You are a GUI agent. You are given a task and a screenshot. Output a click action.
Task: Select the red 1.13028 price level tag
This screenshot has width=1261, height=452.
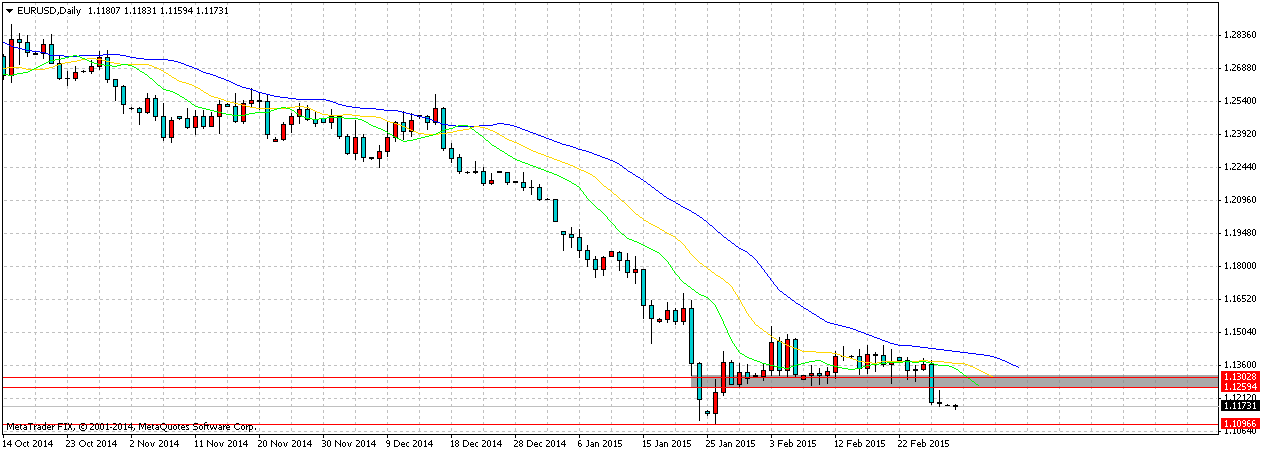(1239, 376)
